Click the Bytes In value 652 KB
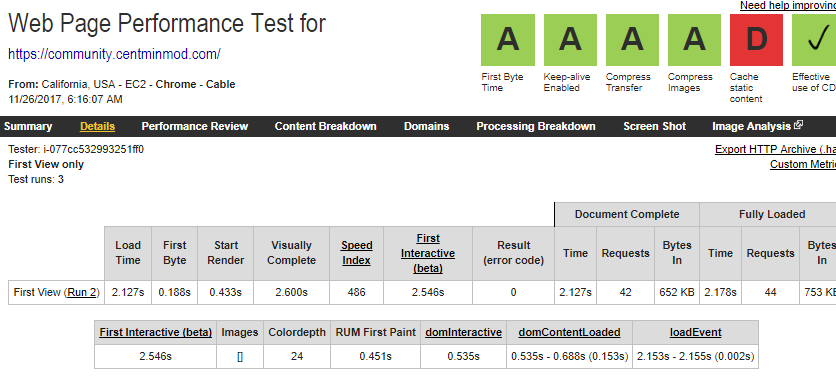 coord(677,292)
